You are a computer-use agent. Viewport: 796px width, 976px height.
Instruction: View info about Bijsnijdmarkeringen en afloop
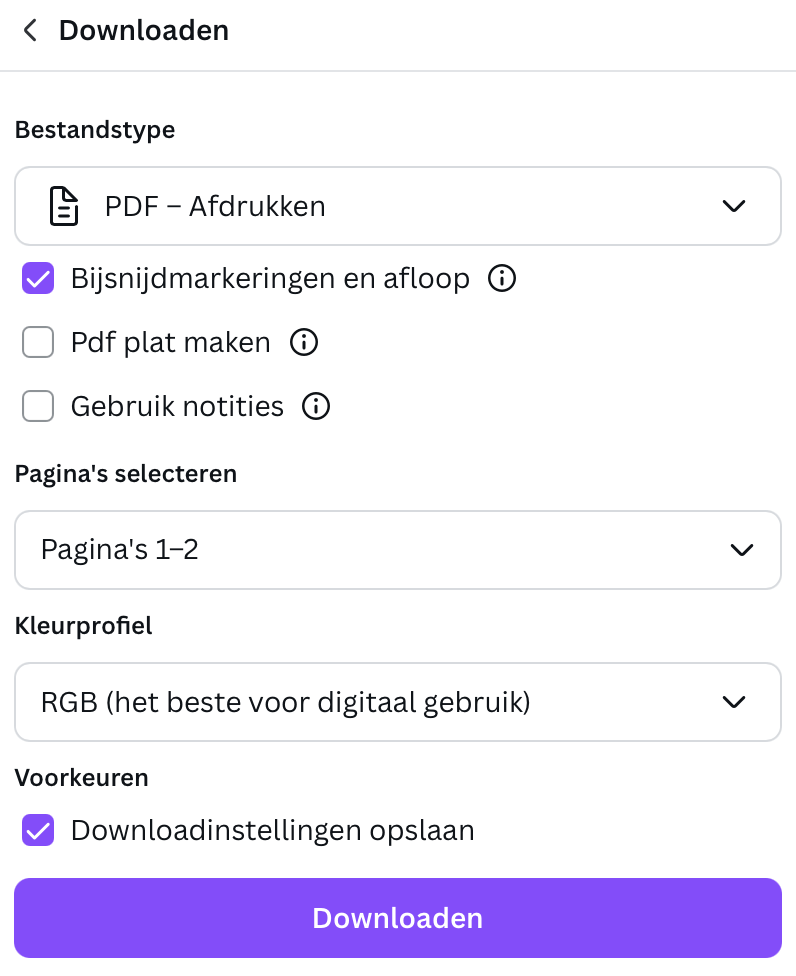click(x=501, y=278)
